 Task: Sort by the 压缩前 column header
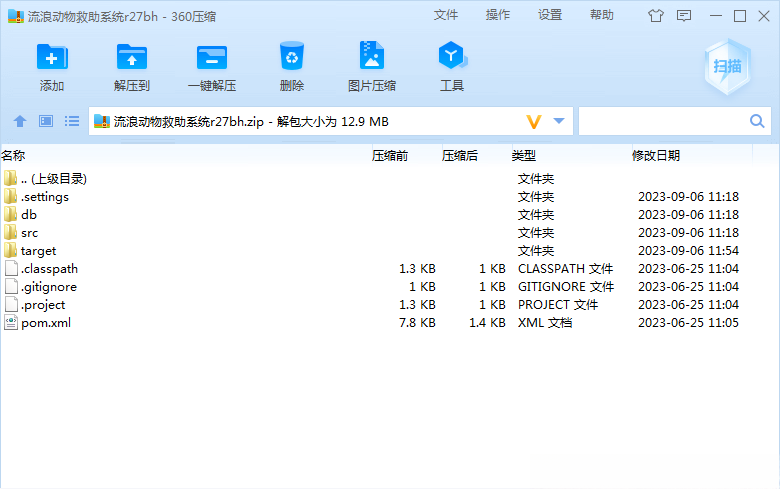point(390,156)
